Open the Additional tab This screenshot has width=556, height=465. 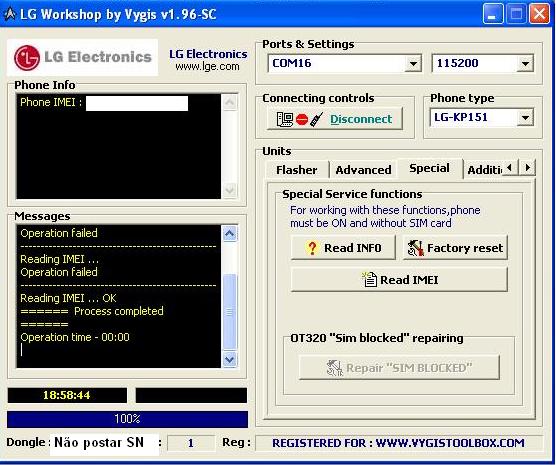[484, 170]
